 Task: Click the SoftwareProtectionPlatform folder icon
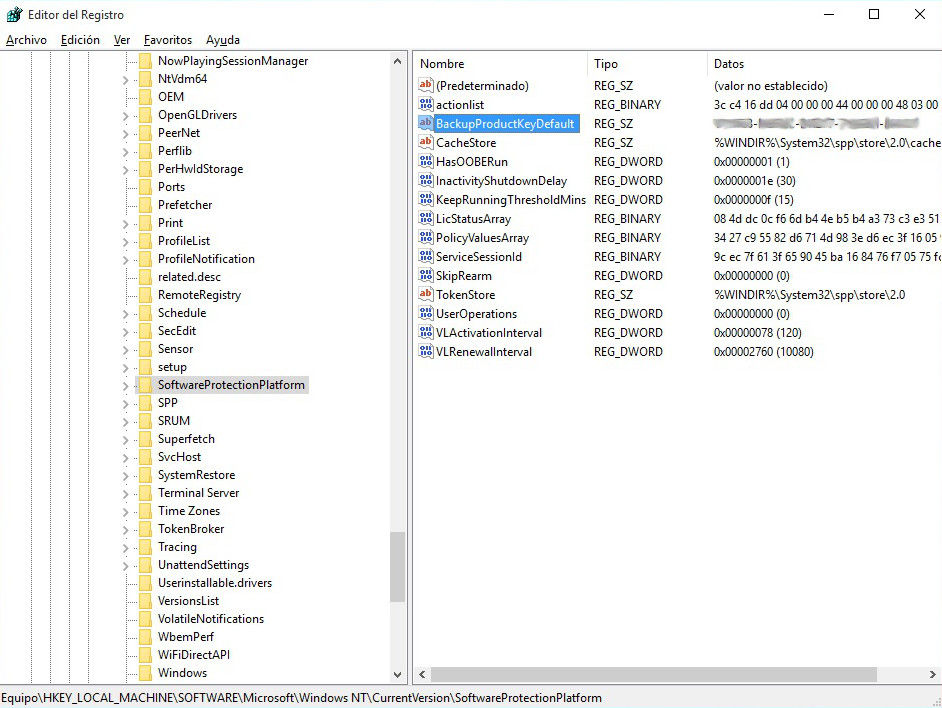tap(145, 385)
